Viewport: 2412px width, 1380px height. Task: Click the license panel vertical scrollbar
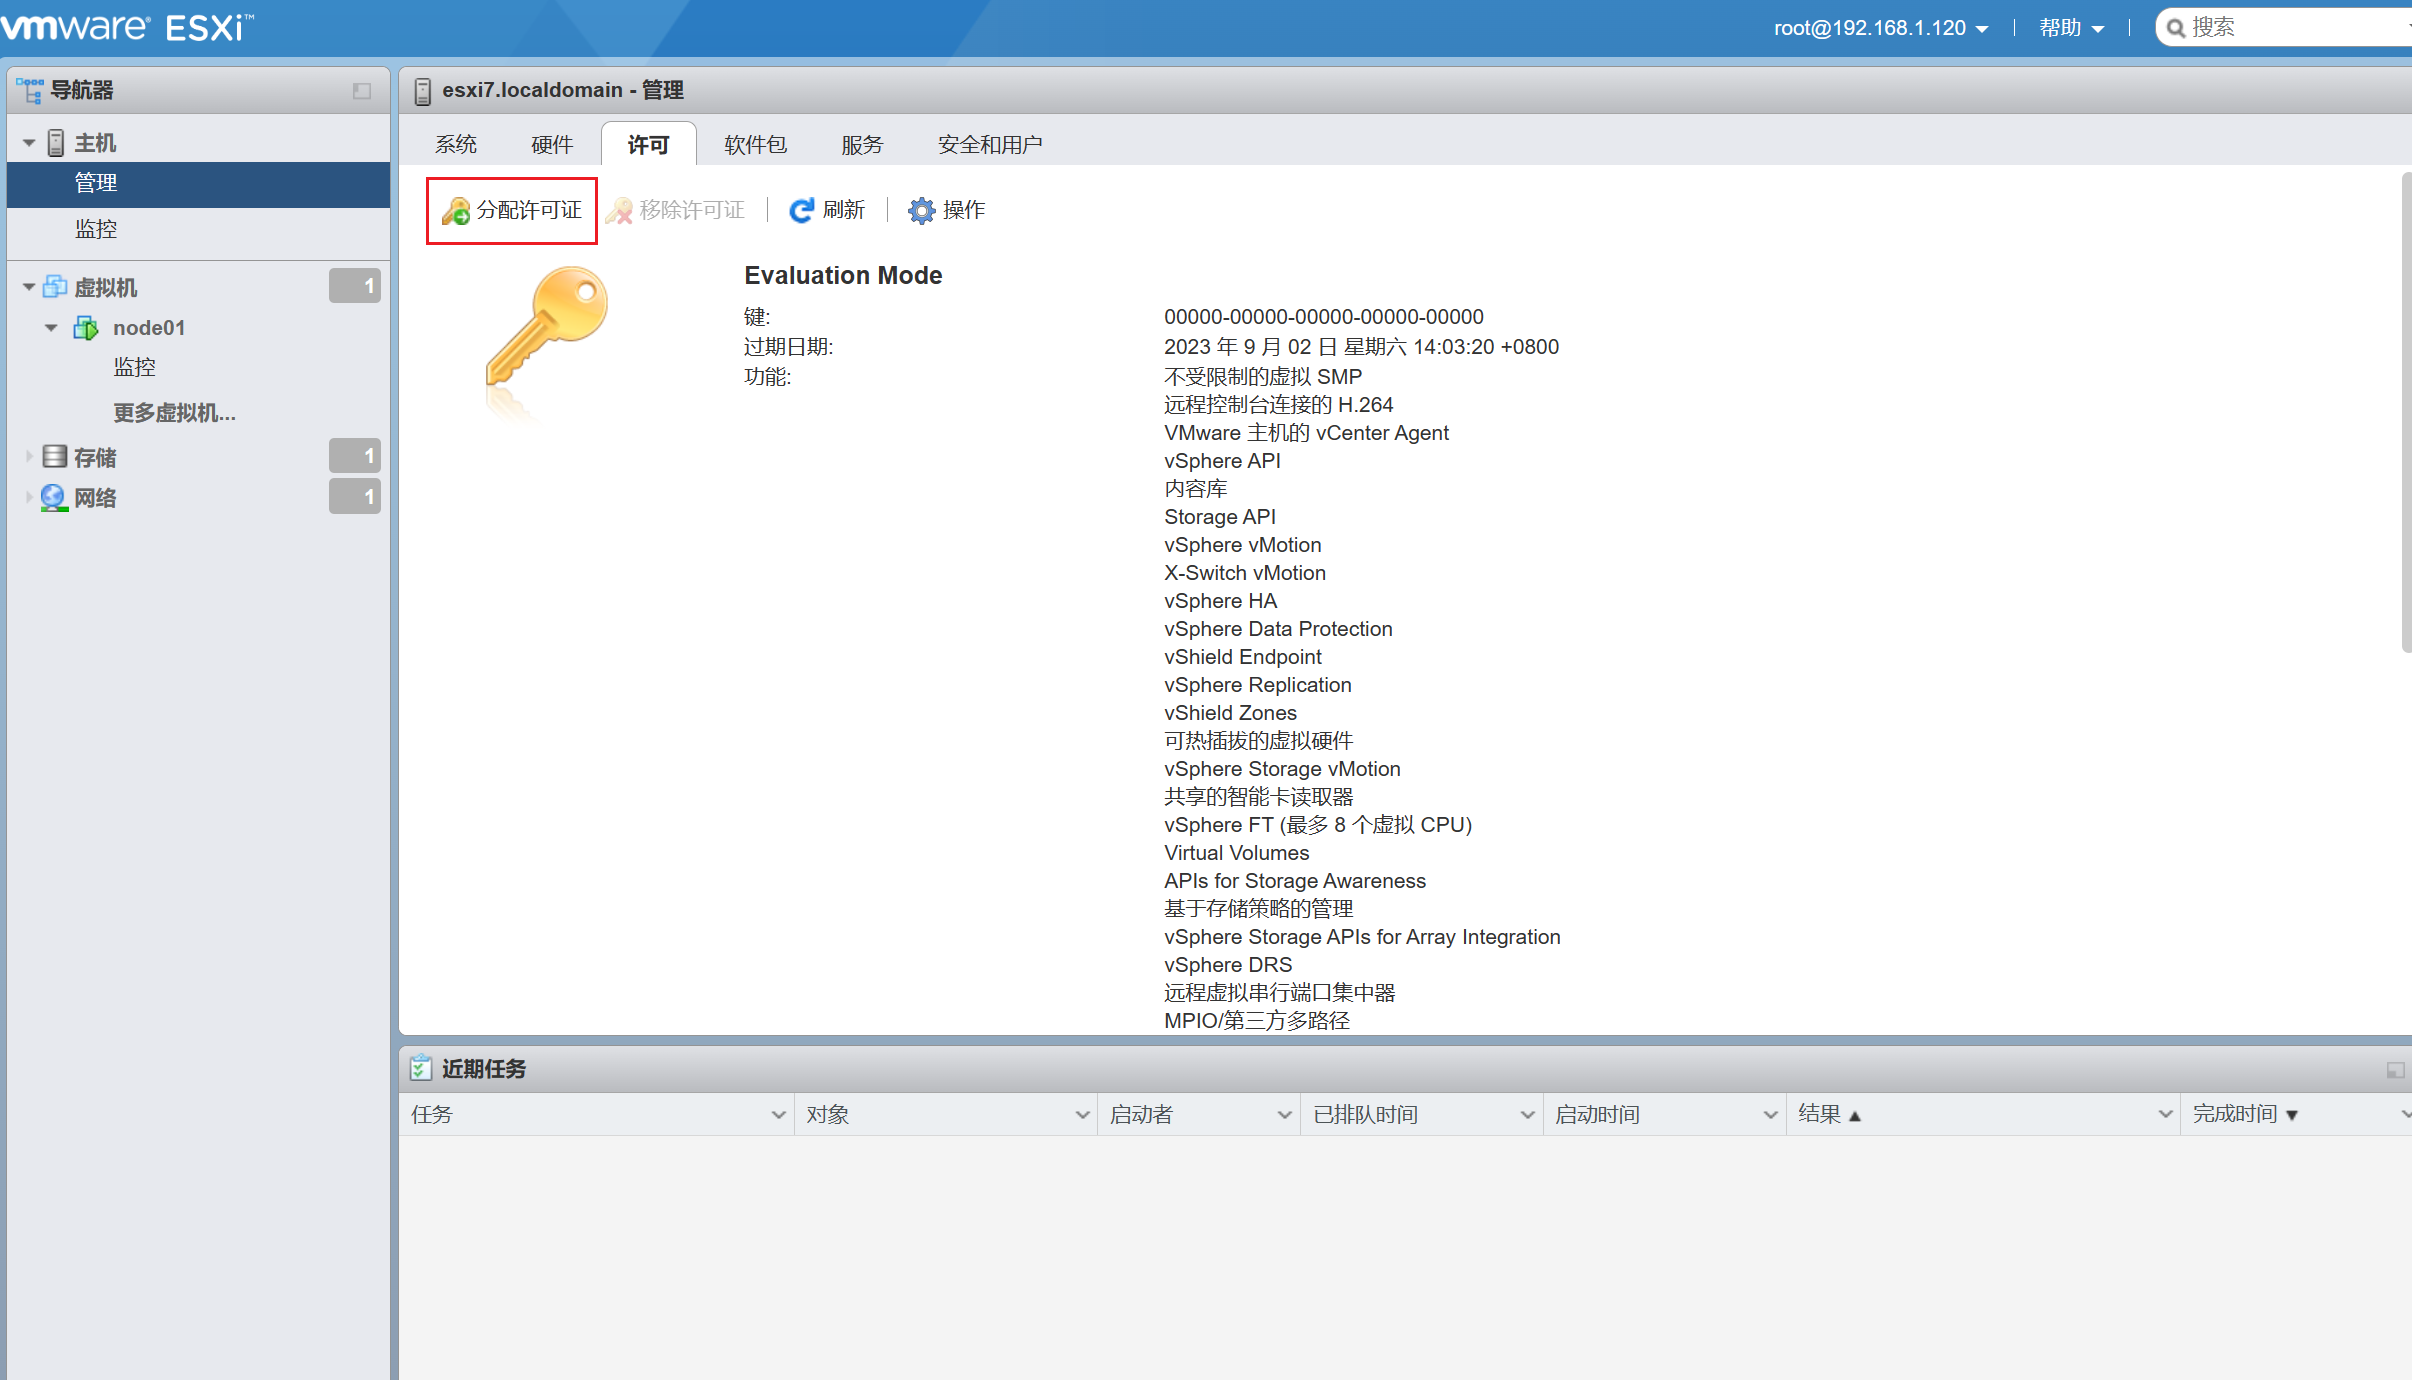[x=2406, y=413]
